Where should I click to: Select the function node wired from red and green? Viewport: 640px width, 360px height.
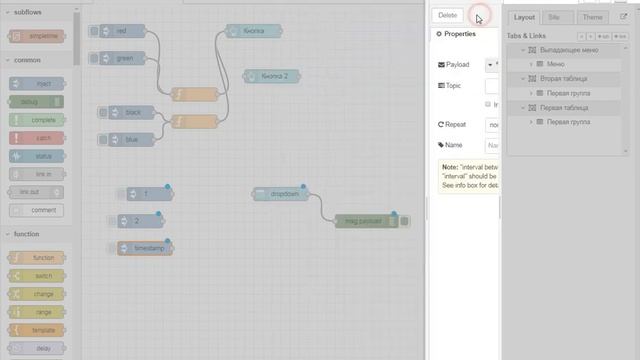[195, 94]
